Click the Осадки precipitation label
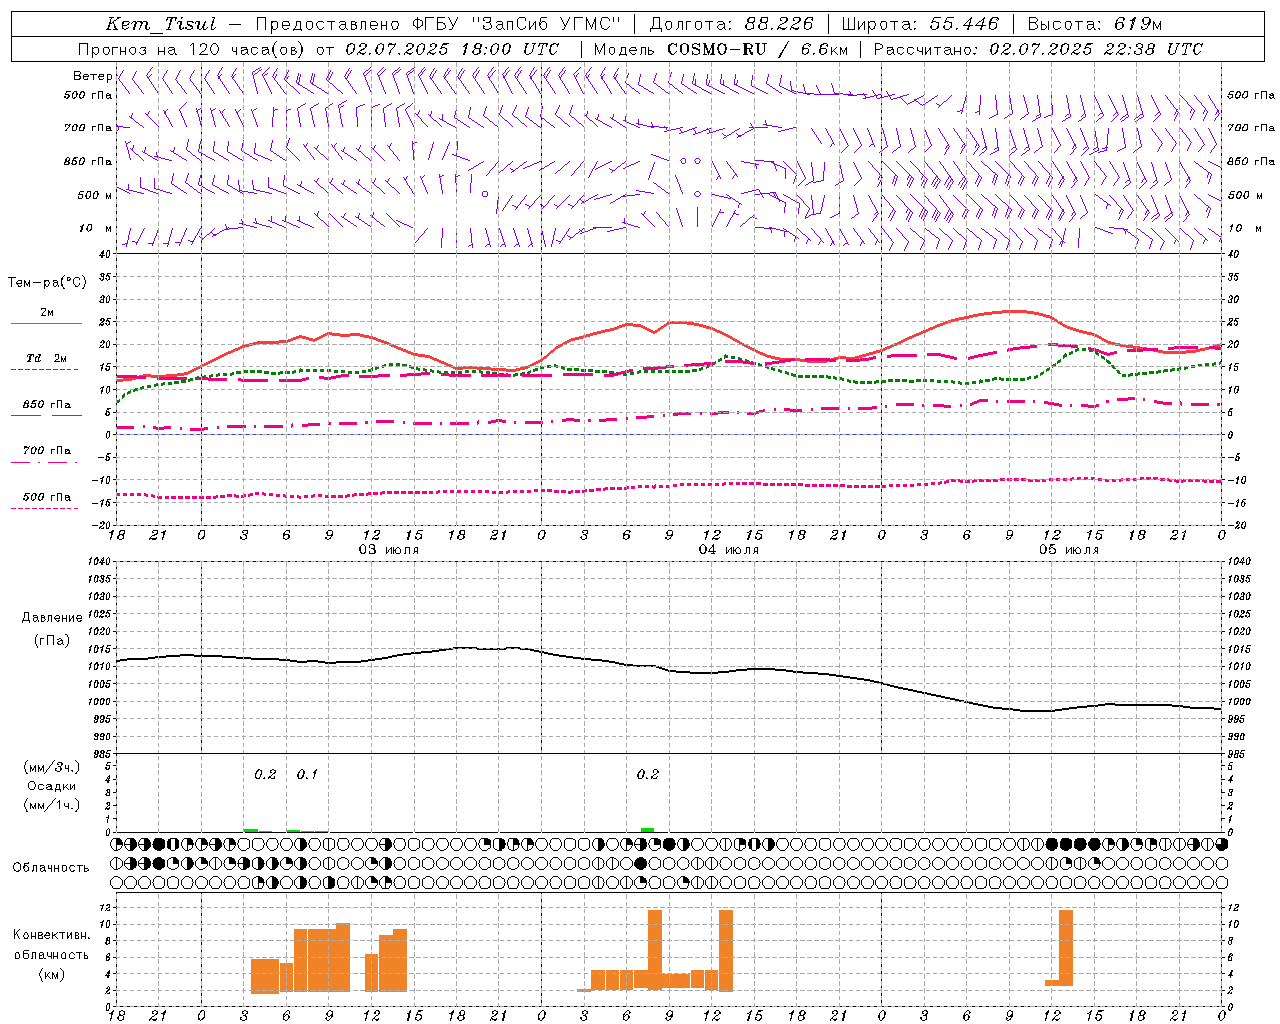The width and height of the screenshot is (1280, 1024). 52,786
